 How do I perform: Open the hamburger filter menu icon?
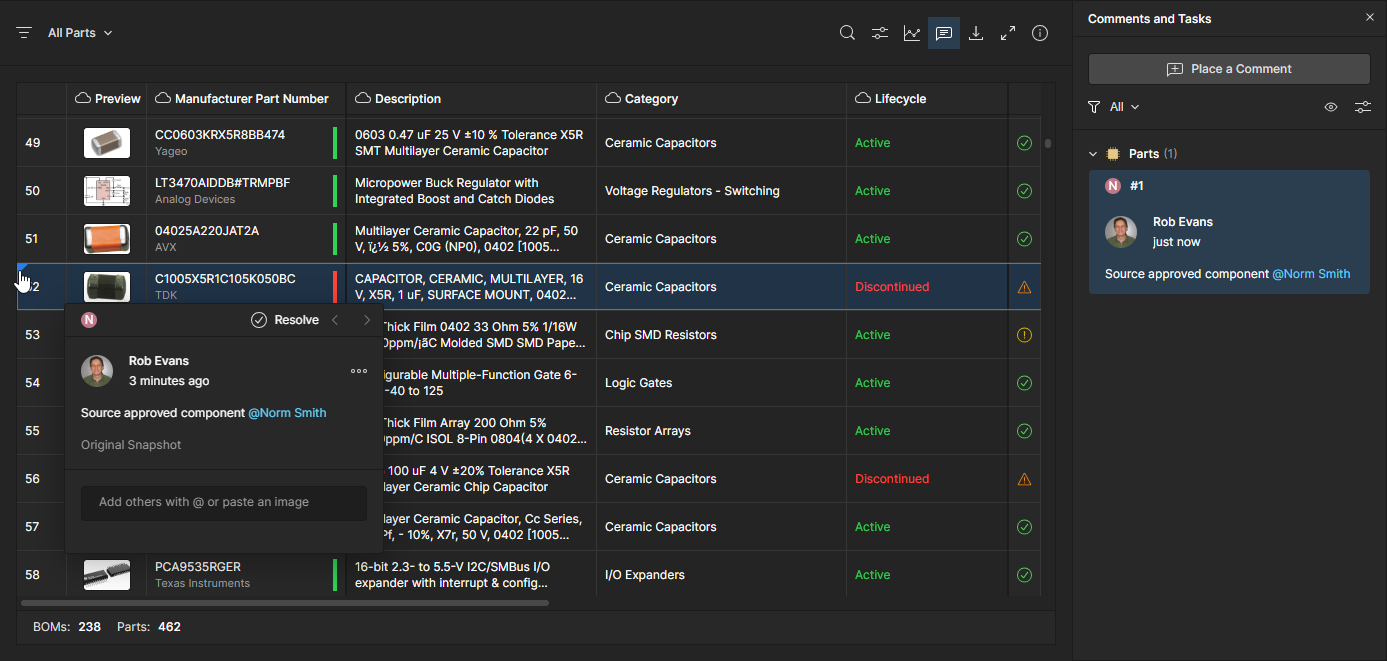(24, 33)
